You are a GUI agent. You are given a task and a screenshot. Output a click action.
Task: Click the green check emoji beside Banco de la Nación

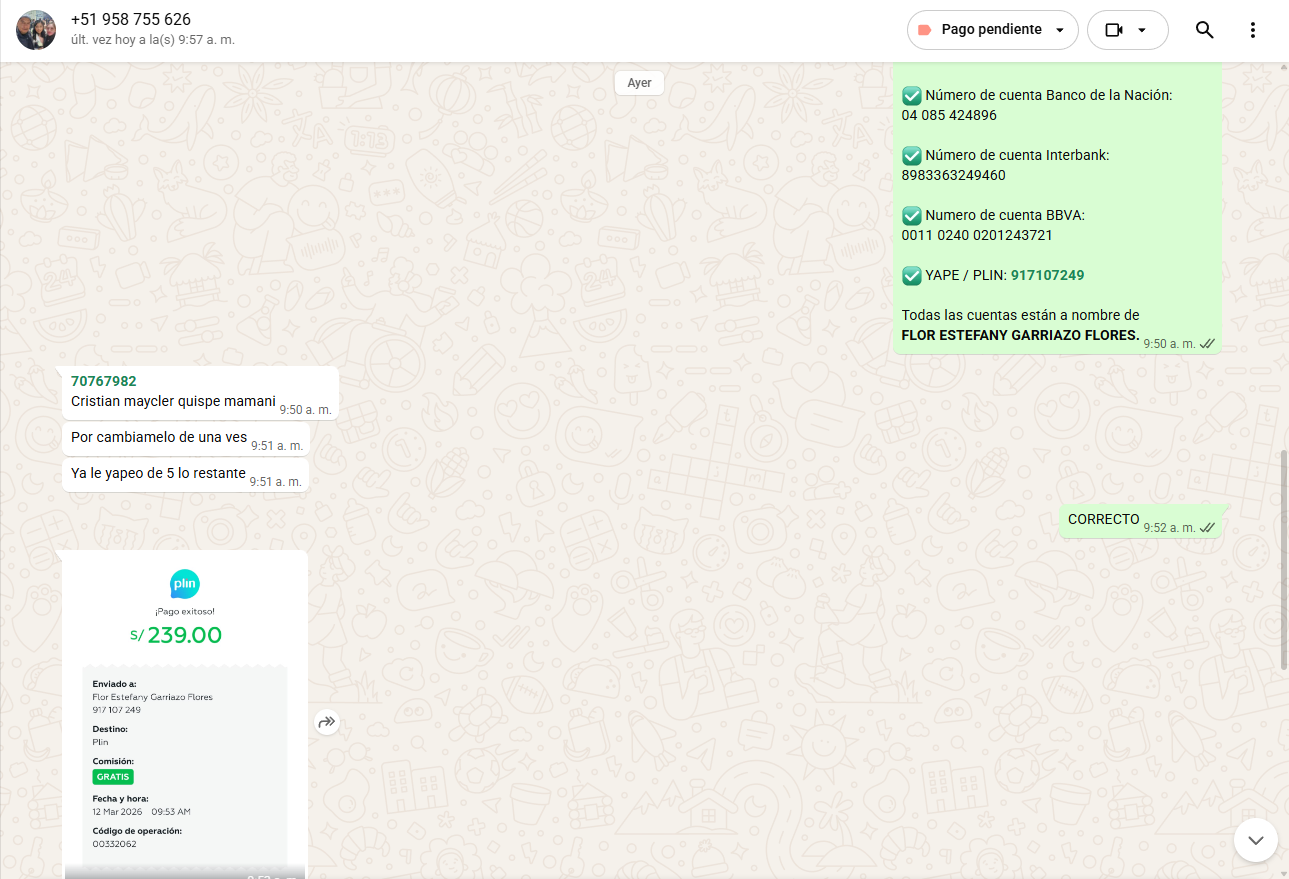point(911,95)
